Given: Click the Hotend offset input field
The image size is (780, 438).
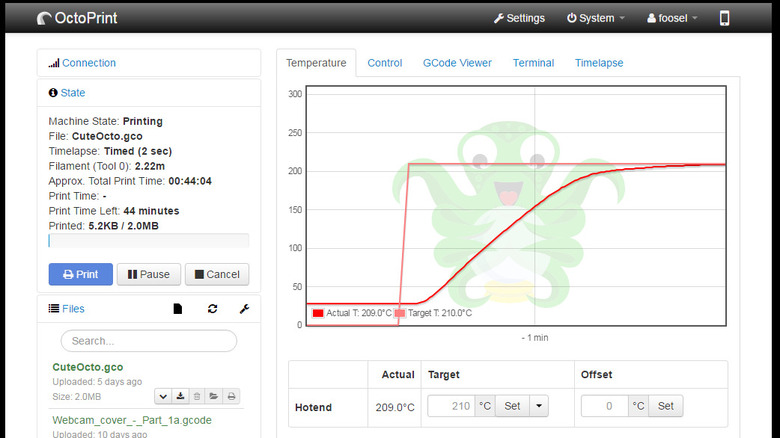Looking at the screenshot, I should pos(604,406).
